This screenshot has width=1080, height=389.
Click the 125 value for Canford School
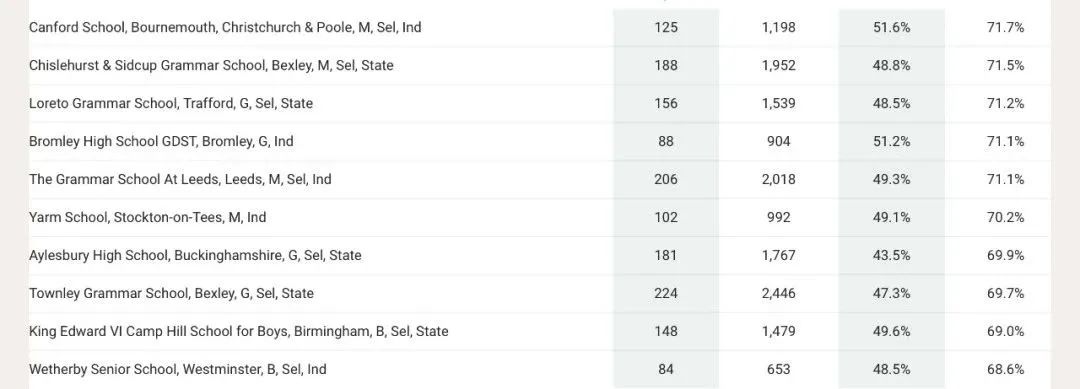coord(666,28)
